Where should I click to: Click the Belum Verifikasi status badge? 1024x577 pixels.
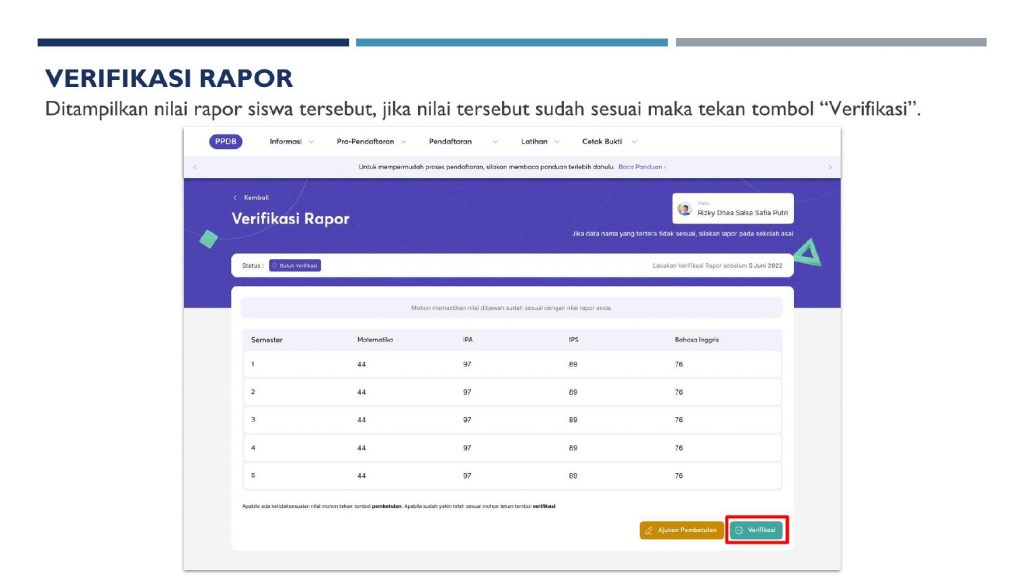(295, 266)
